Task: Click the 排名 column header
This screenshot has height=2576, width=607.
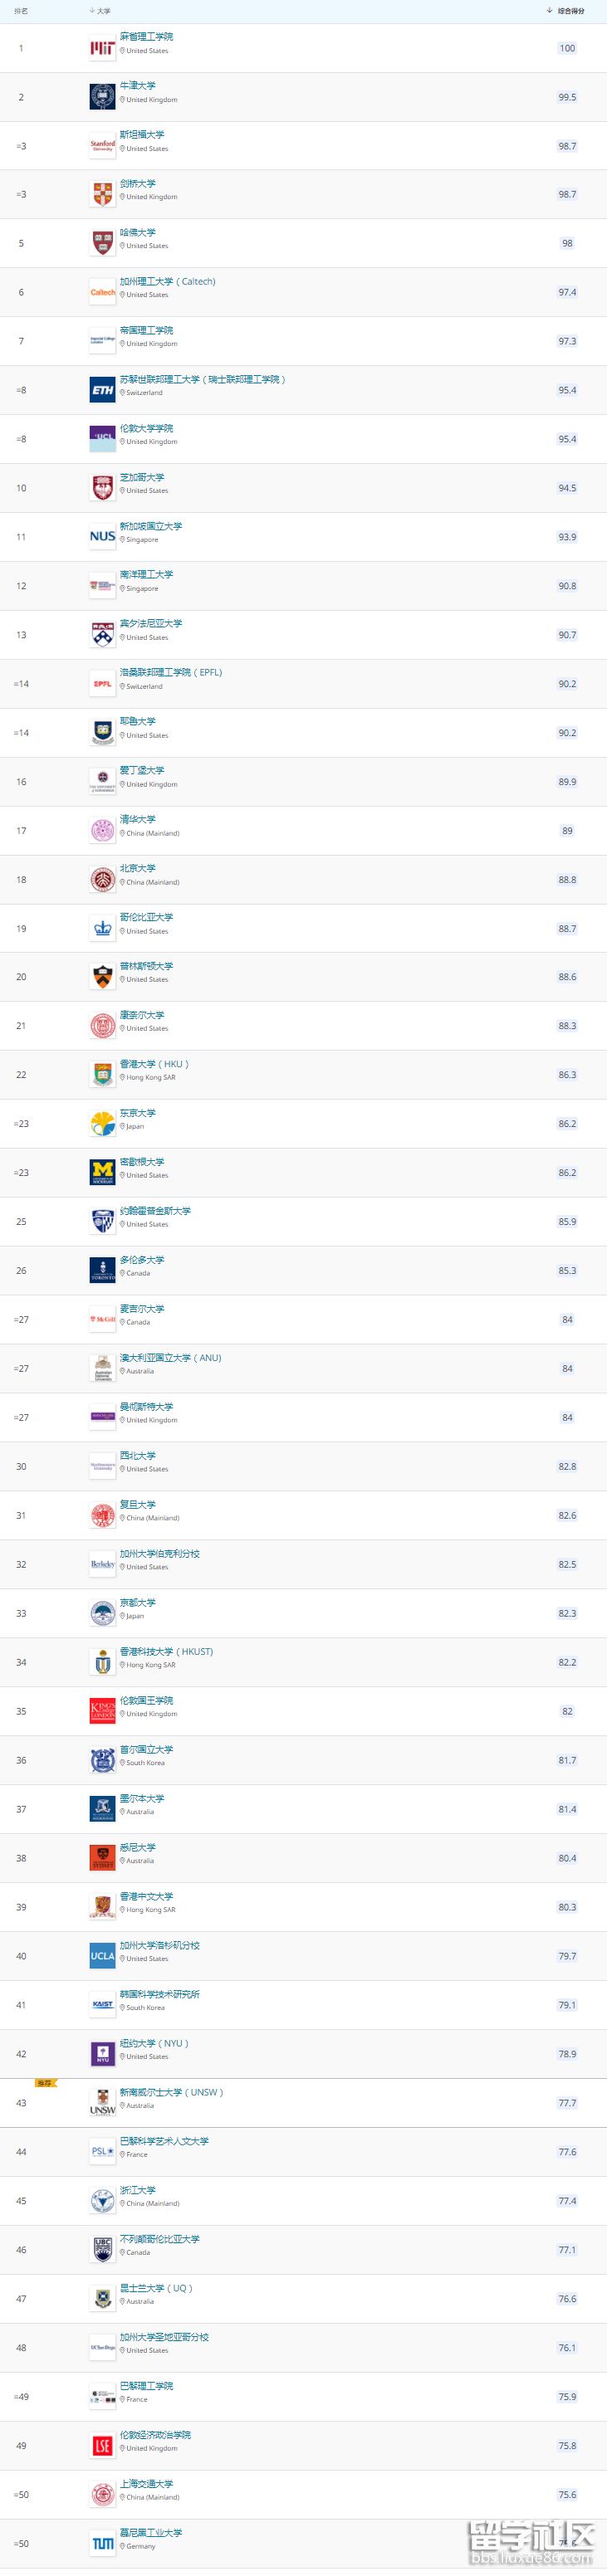Action: tap(21, 11)
